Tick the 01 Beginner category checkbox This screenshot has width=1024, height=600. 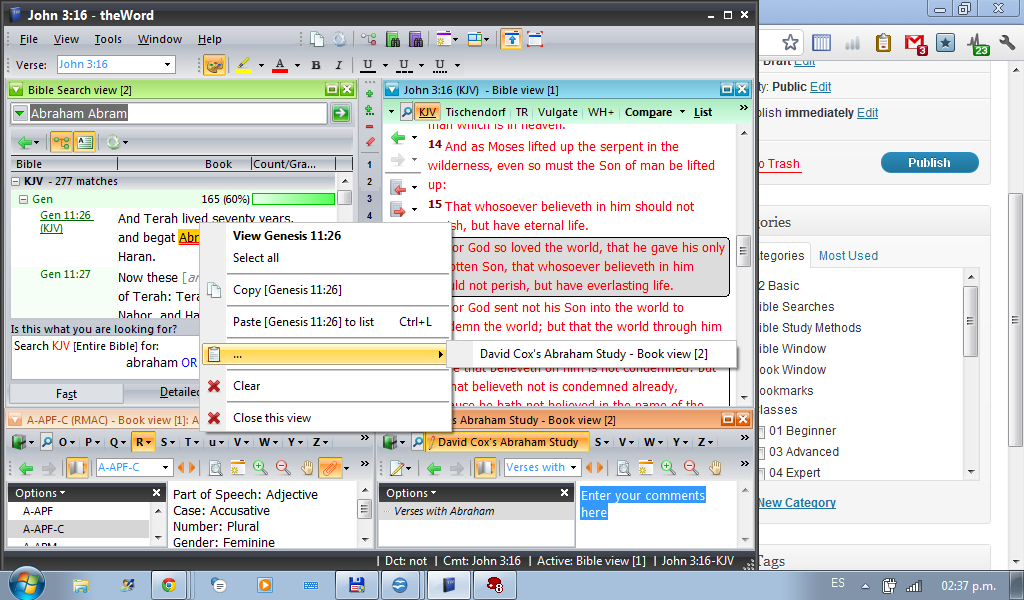click(x=761, y=432)
